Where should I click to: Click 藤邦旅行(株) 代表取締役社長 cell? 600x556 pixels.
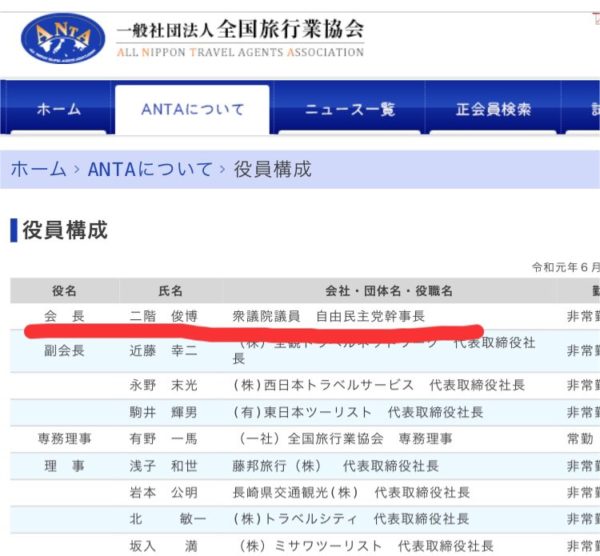pos(336,466)
